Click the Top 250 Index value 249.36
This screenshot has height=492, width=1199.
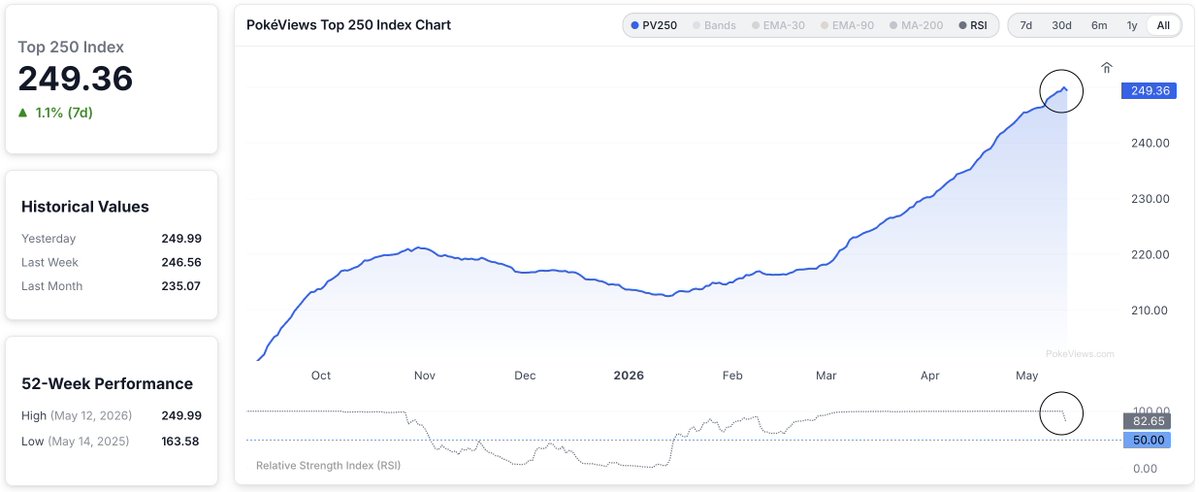pos(76,79)
